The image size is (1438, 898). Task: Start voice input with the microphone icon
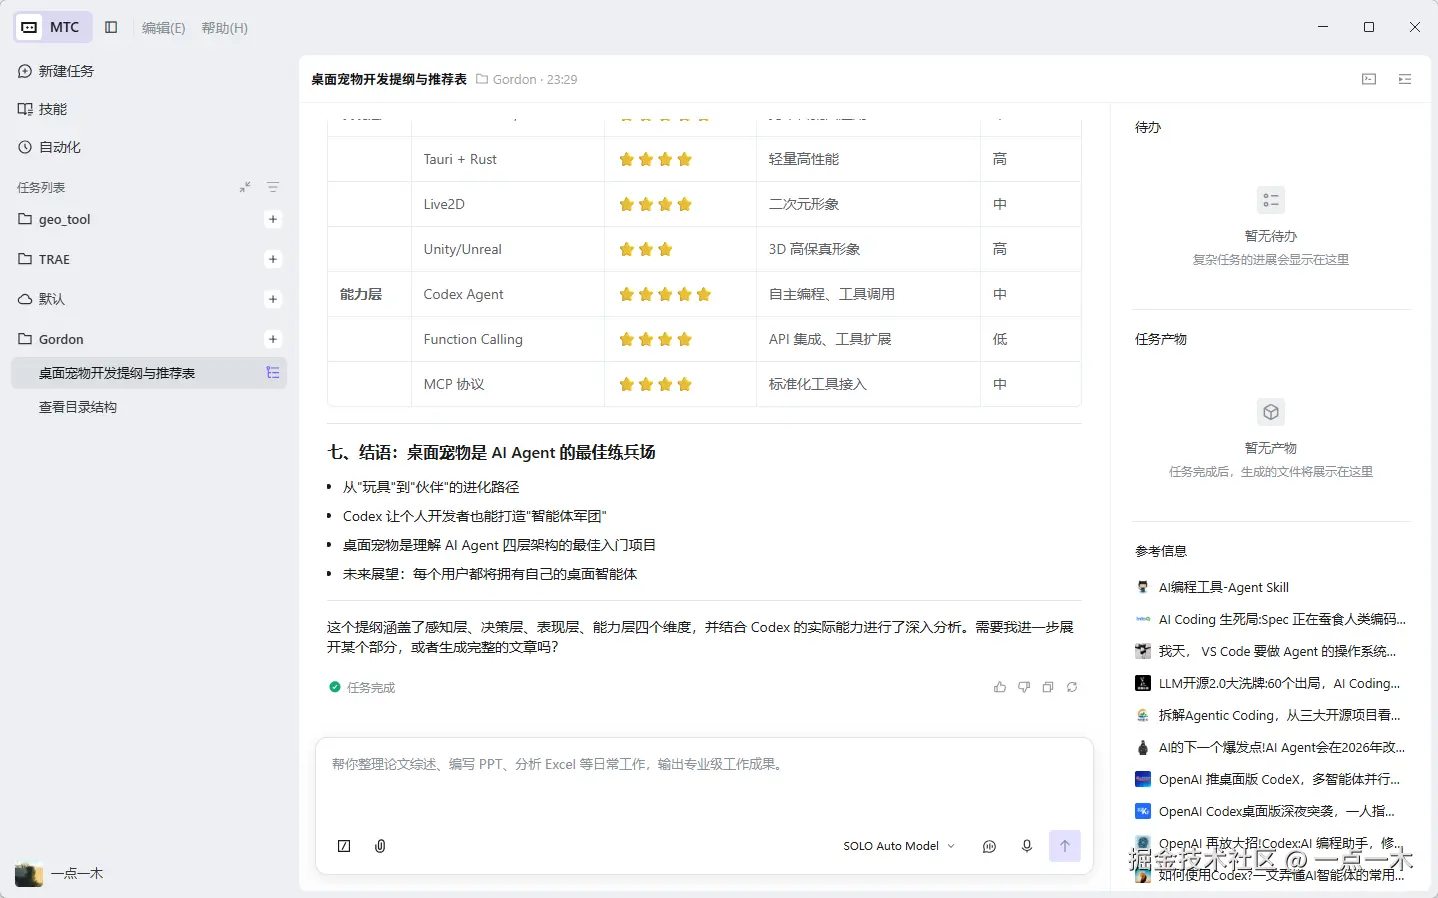click(x=1026, y=846)
